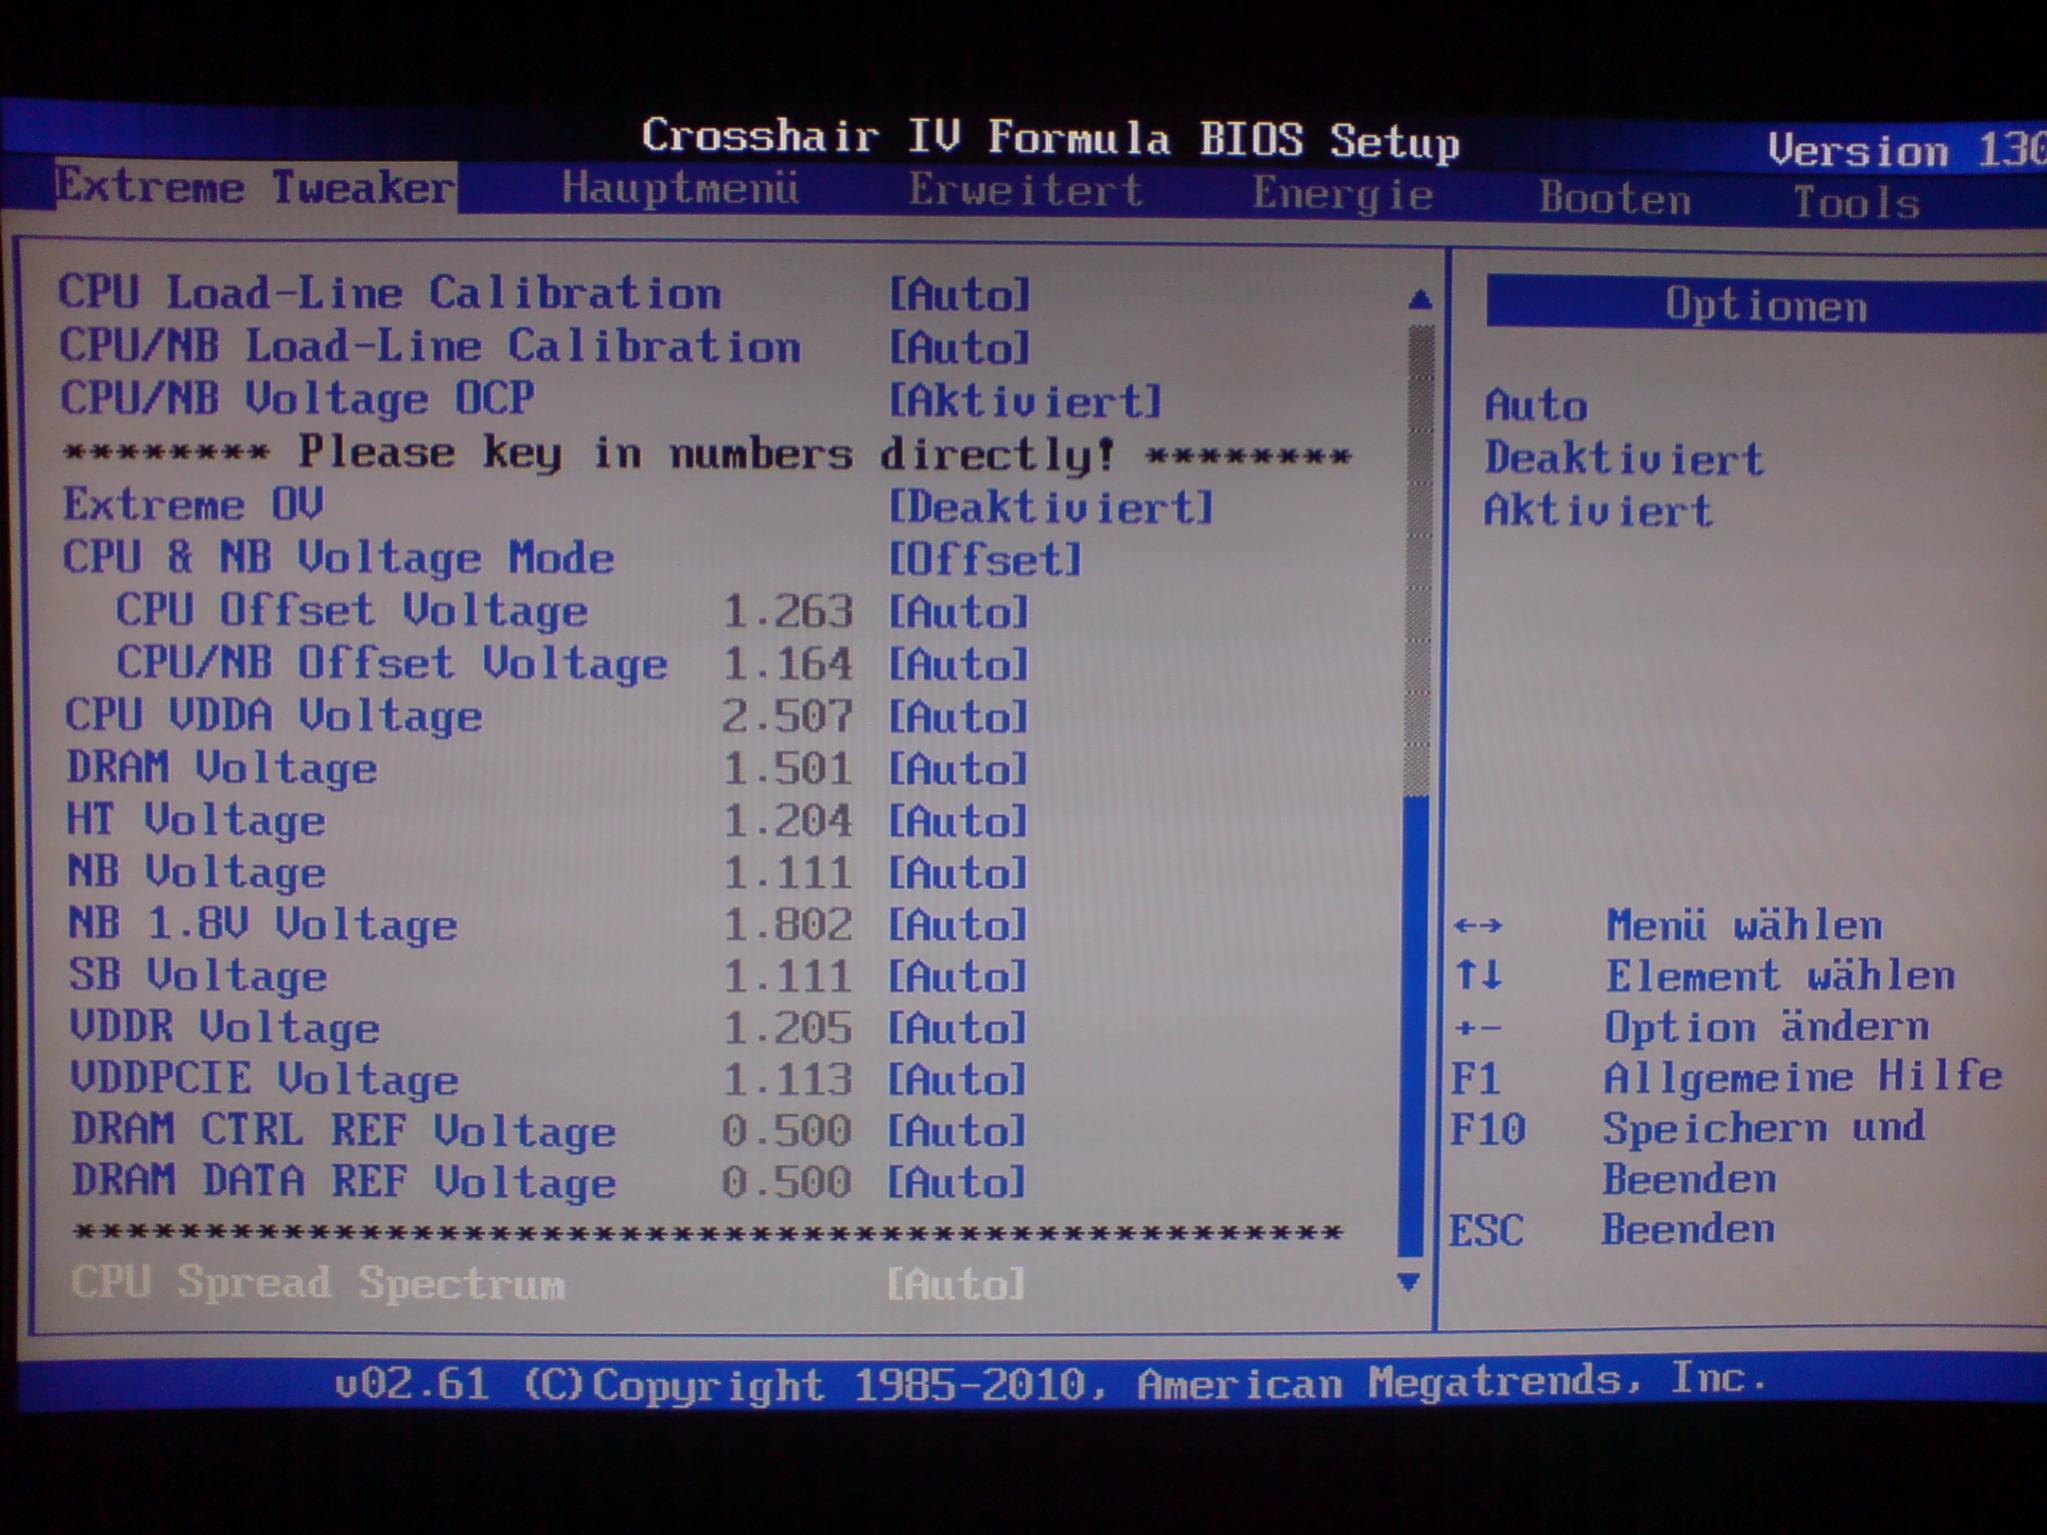The height and width of the screenshot is (1535, 2047).
Task: Select Deaktiviert in Optionen panel
Action: [1623, 459]
